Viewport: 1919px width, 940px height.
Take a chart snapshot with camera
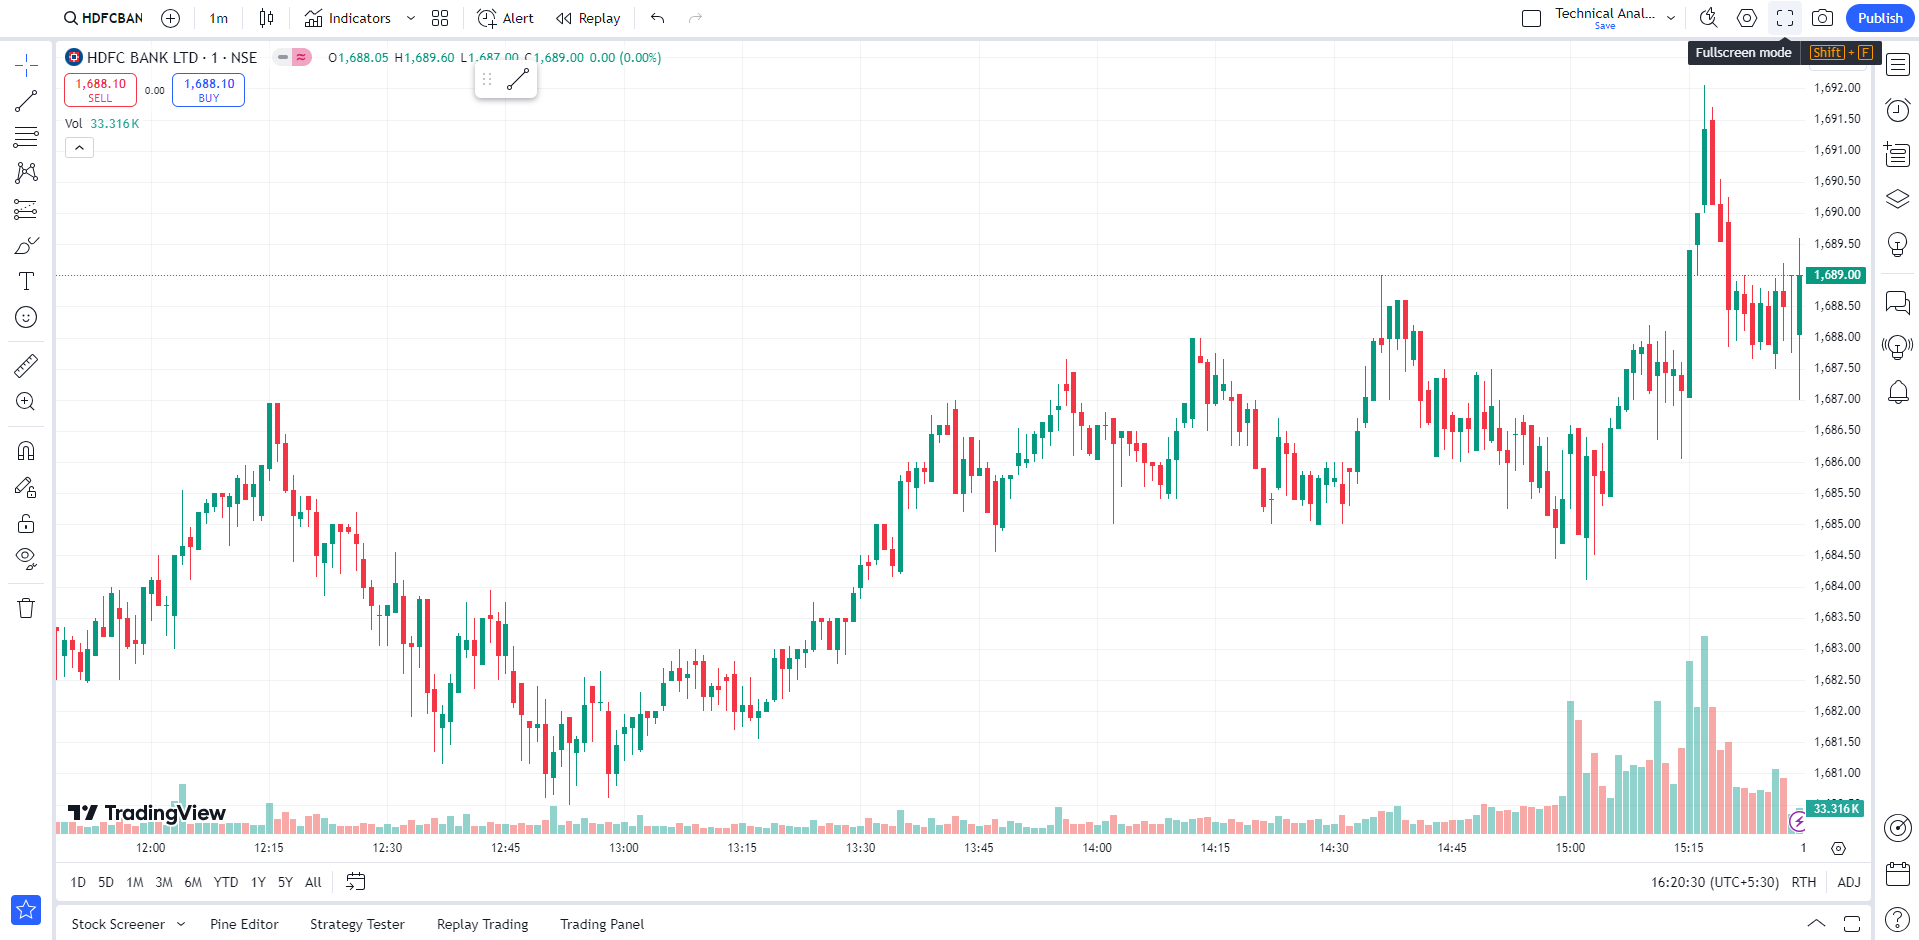click(x=1822, y=18)
